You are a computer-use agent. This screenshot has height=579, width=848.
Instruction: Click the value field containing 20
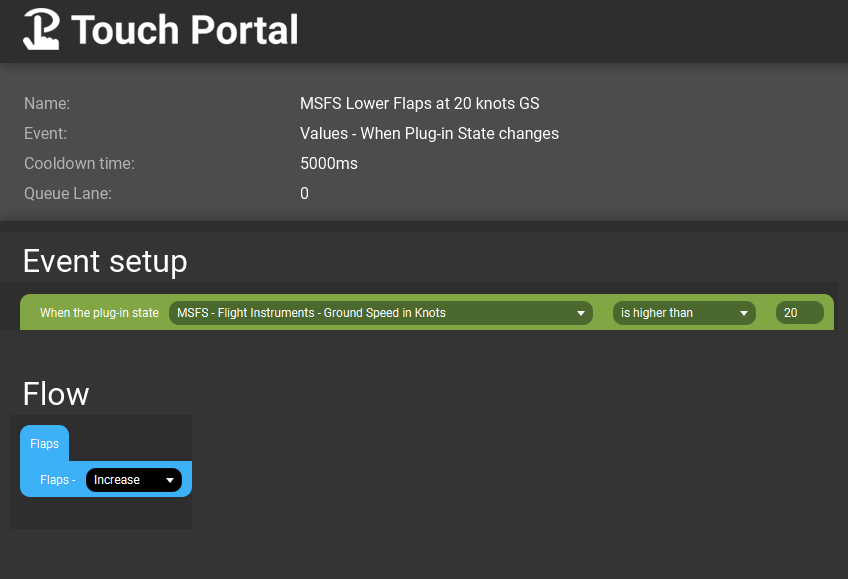click(799, 313)
